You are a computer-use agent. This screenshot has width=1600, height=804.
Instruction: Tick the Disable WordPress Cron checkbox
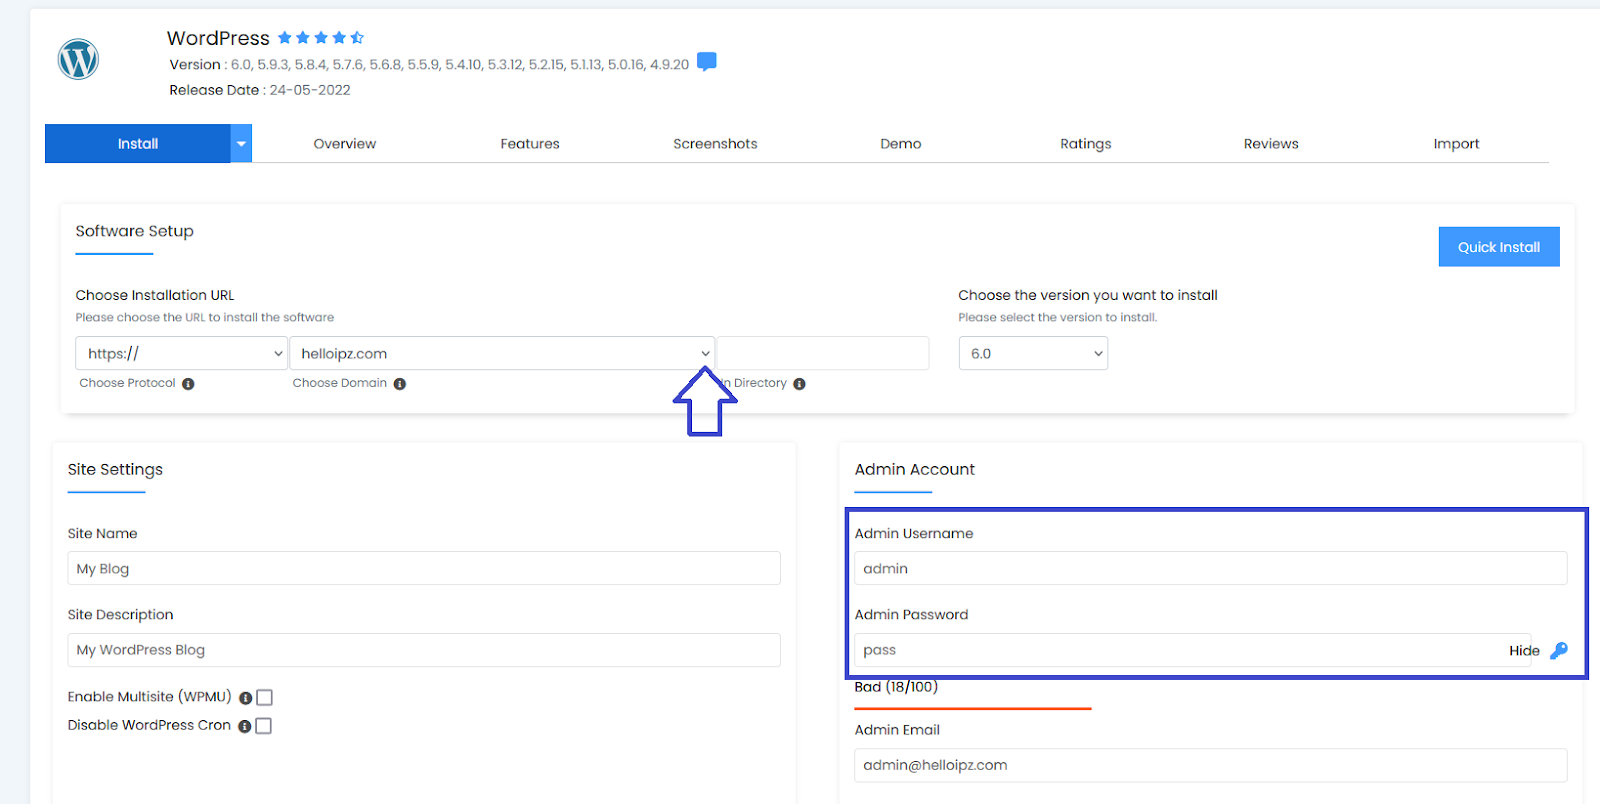[x=264, y=726]
